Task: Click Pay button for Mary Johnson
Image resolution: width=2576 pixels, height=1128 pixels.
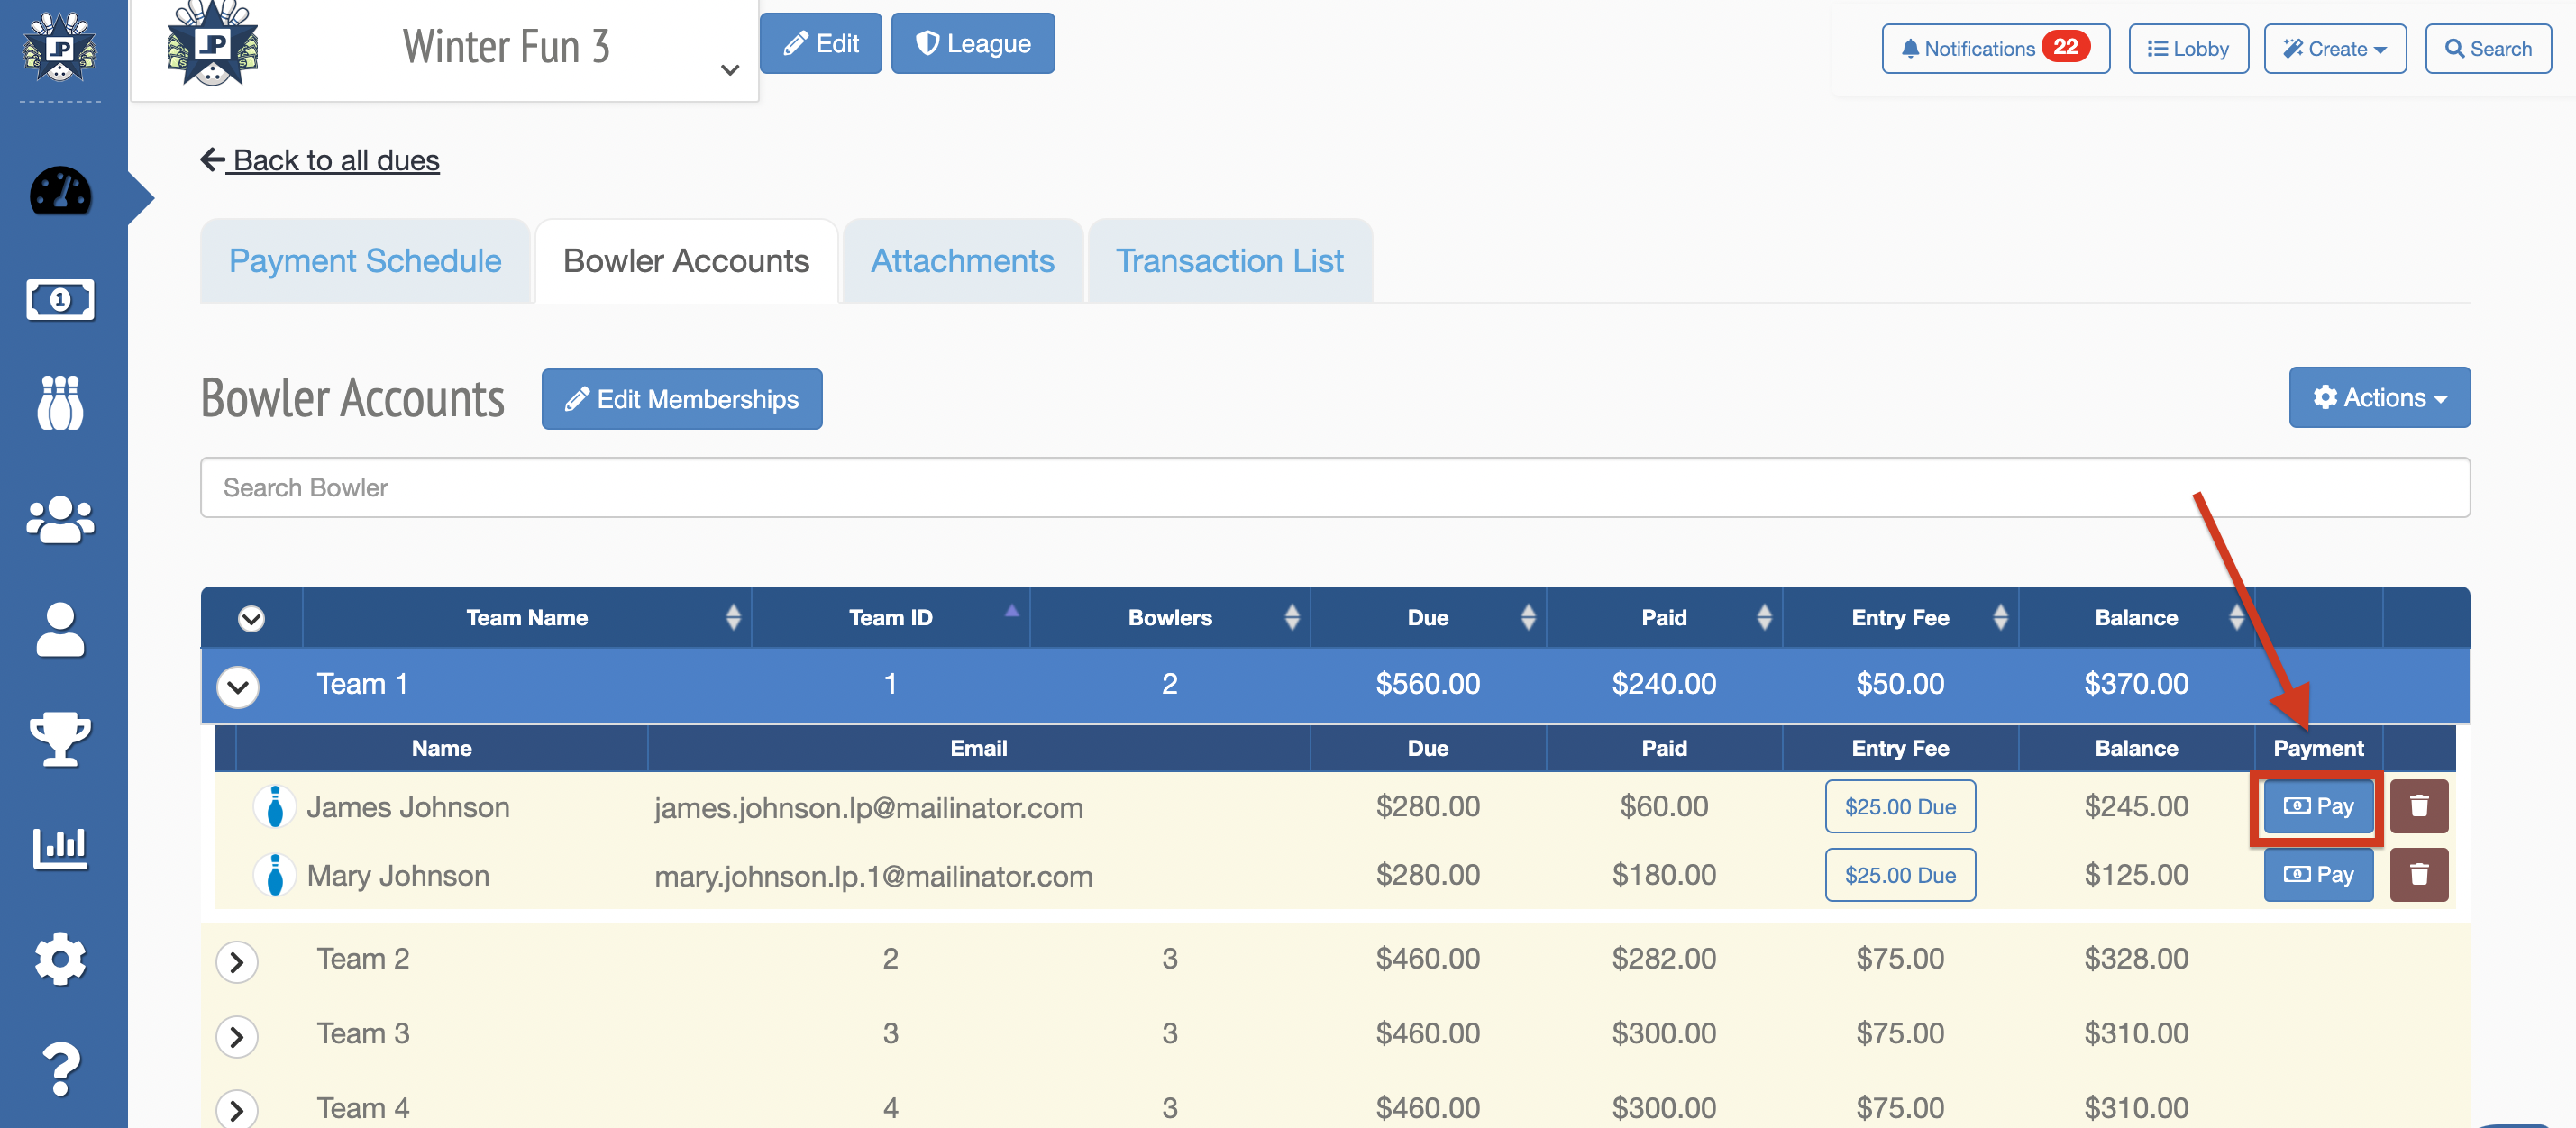Action: [x=2317, y=875]
